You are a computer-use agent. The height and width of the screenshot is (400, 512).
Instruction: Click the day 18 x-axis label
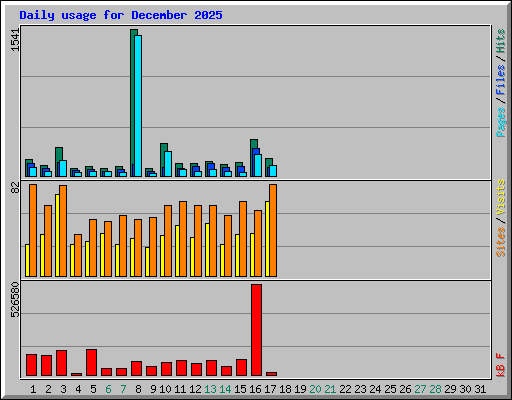pyautogui.click(x=285, y=389)
